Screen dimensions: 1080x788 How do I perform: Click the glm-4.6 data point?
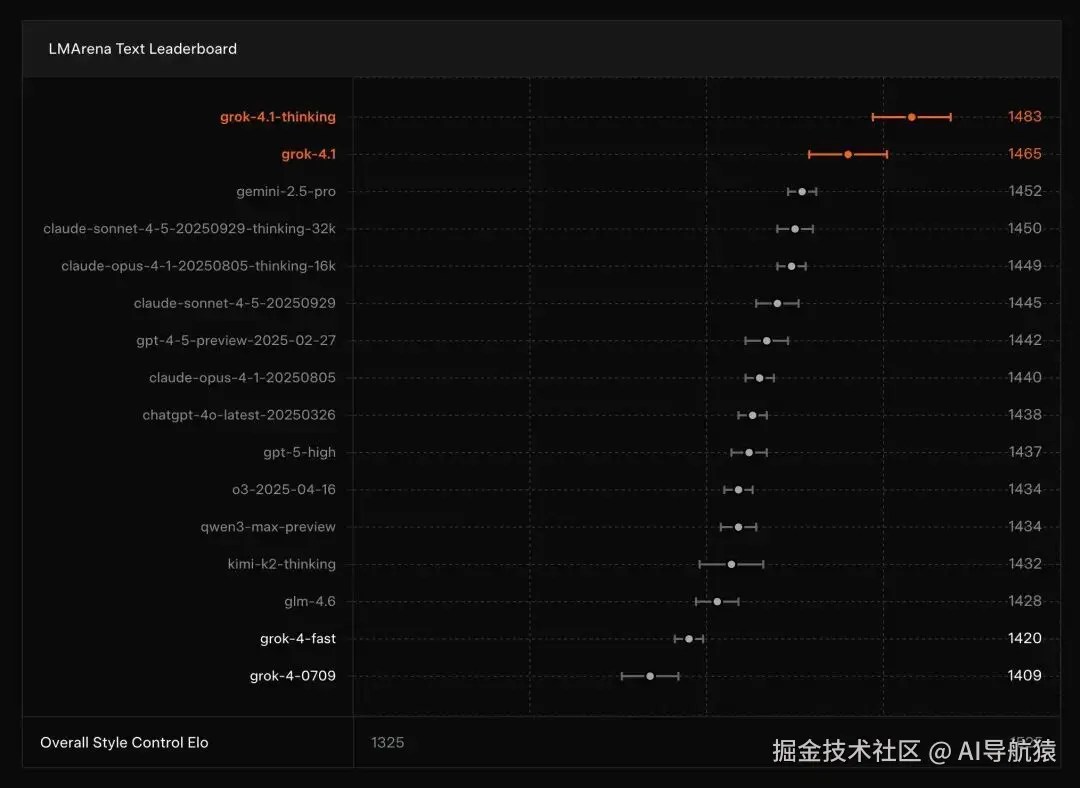point(717,601)
